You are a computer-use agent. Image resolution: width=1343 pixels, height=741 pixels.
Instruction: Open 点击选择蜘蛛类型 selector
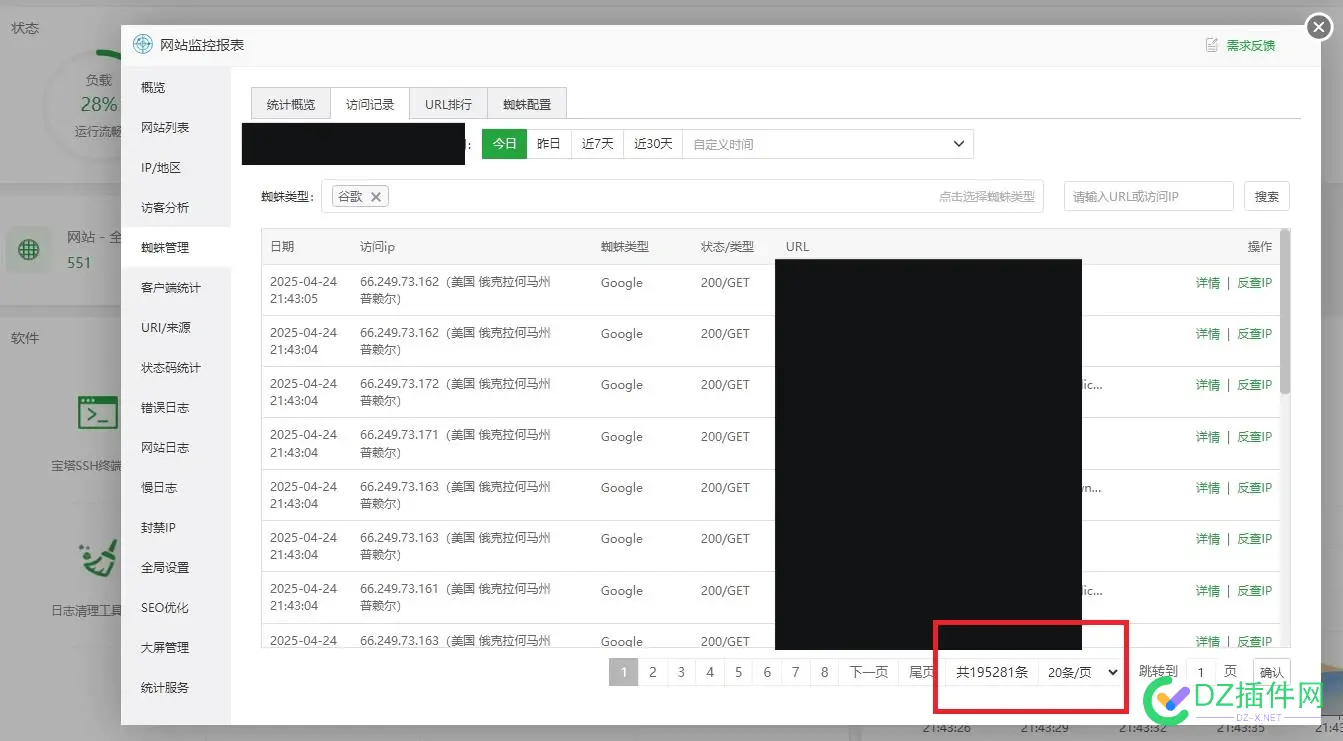click(x=988, y=196)
